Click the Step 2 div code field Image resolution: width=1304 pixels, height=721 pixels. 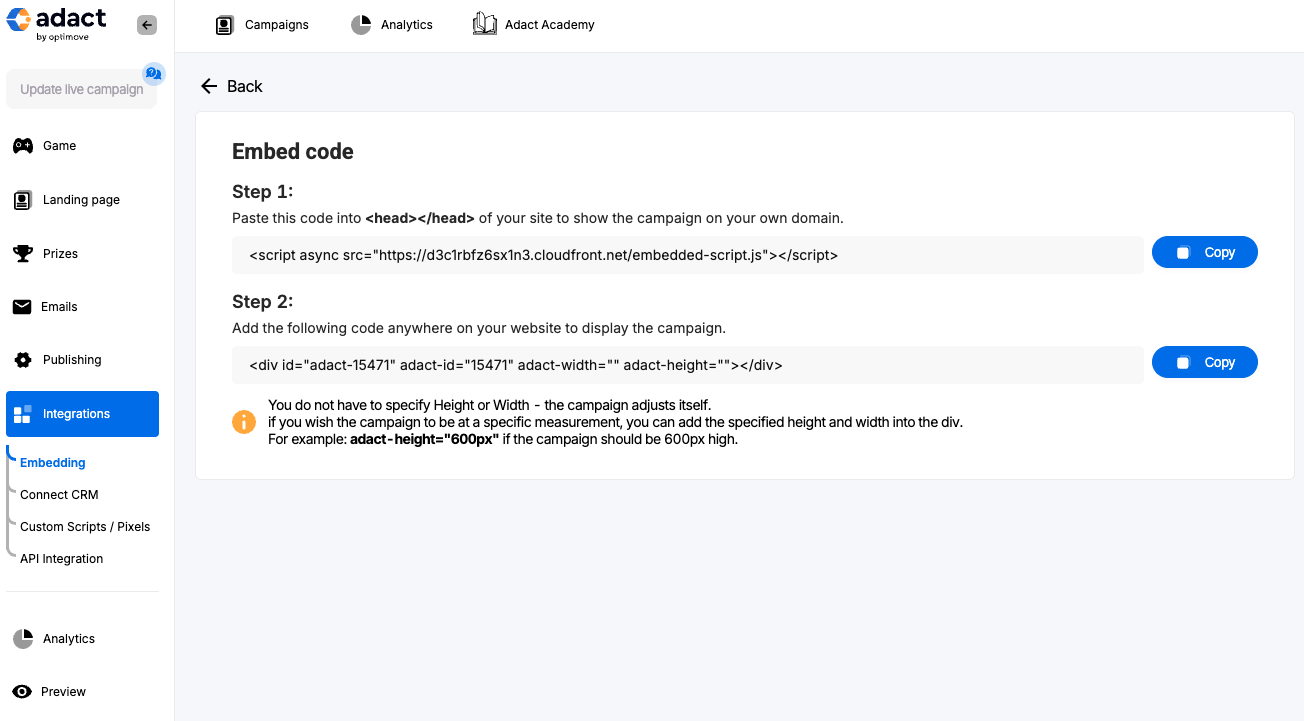coord(688,365)
